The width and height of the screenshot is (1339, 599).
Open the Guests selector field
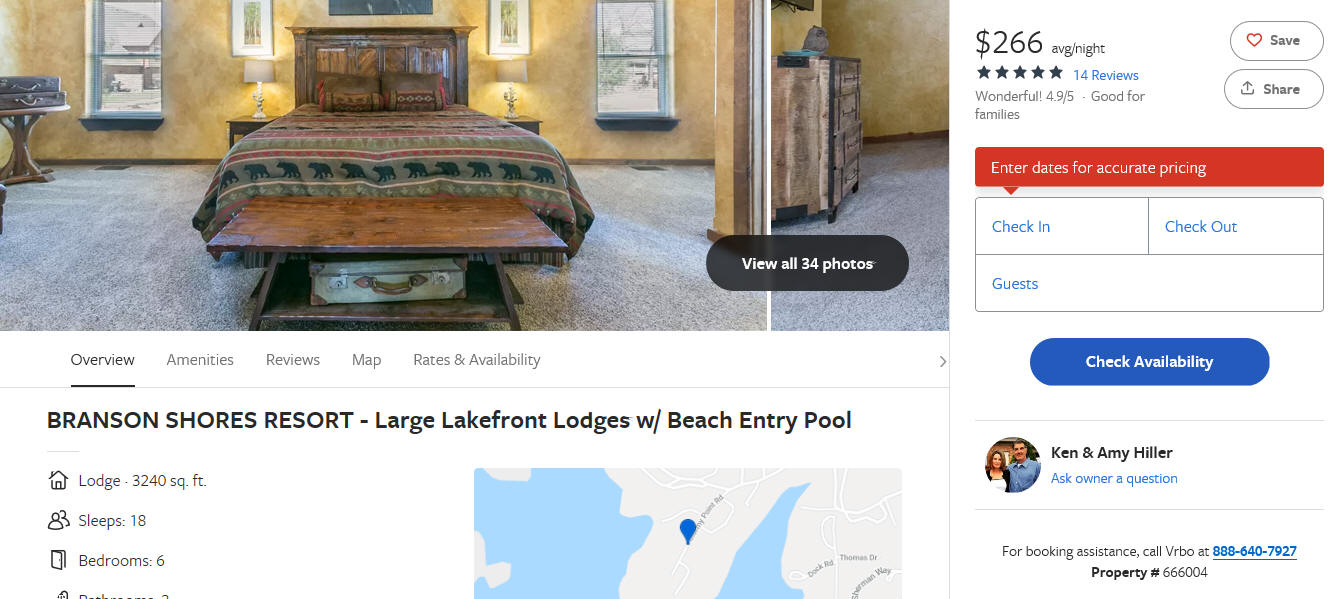pos(1149,283)
